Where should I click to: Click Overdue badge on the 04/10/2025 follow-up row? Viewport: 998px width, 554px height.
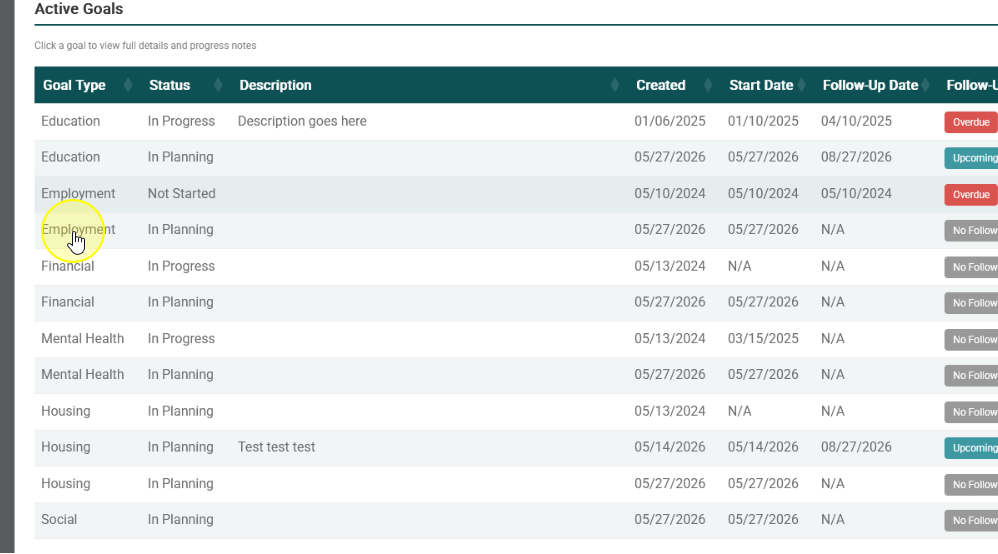coord(971,122)
